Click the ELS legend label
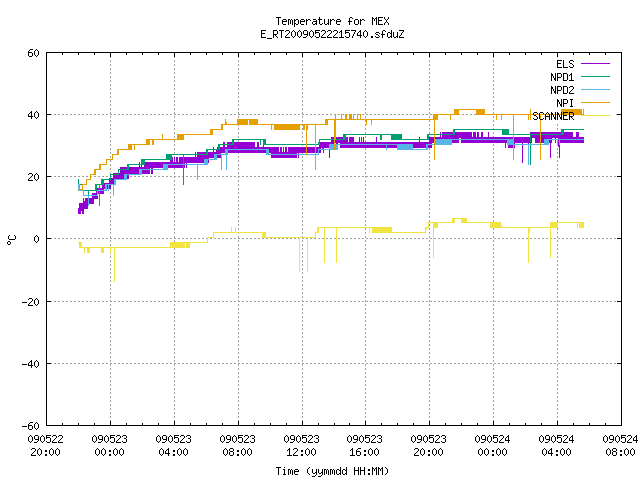The width and height of the screenshot is (640, 480). (565, 64)
